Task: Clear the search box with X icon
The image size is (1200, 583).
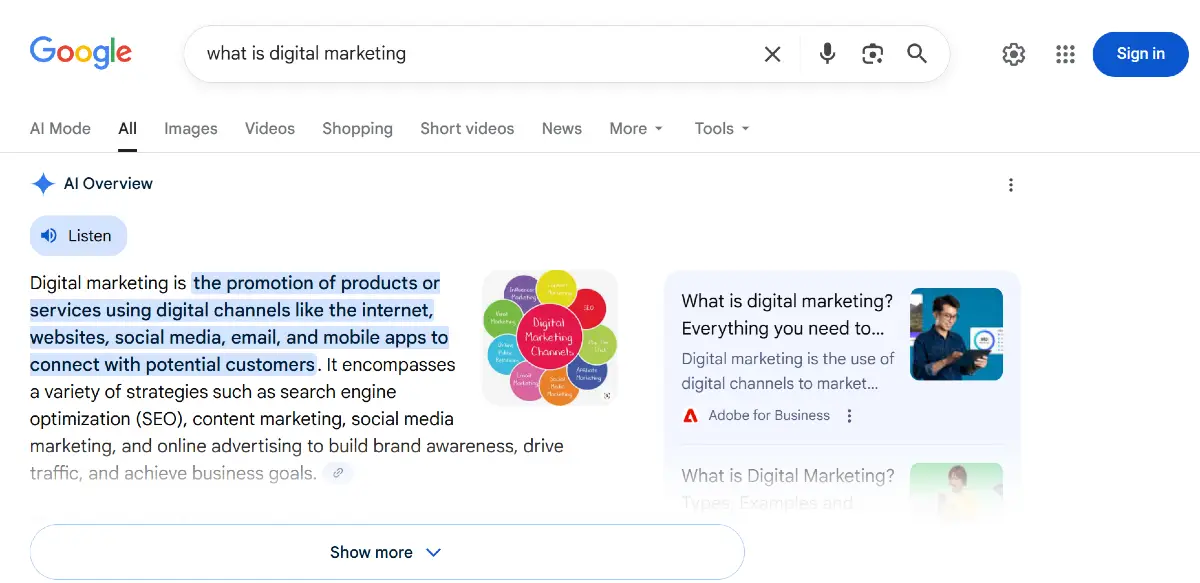Action: point(772,54)
